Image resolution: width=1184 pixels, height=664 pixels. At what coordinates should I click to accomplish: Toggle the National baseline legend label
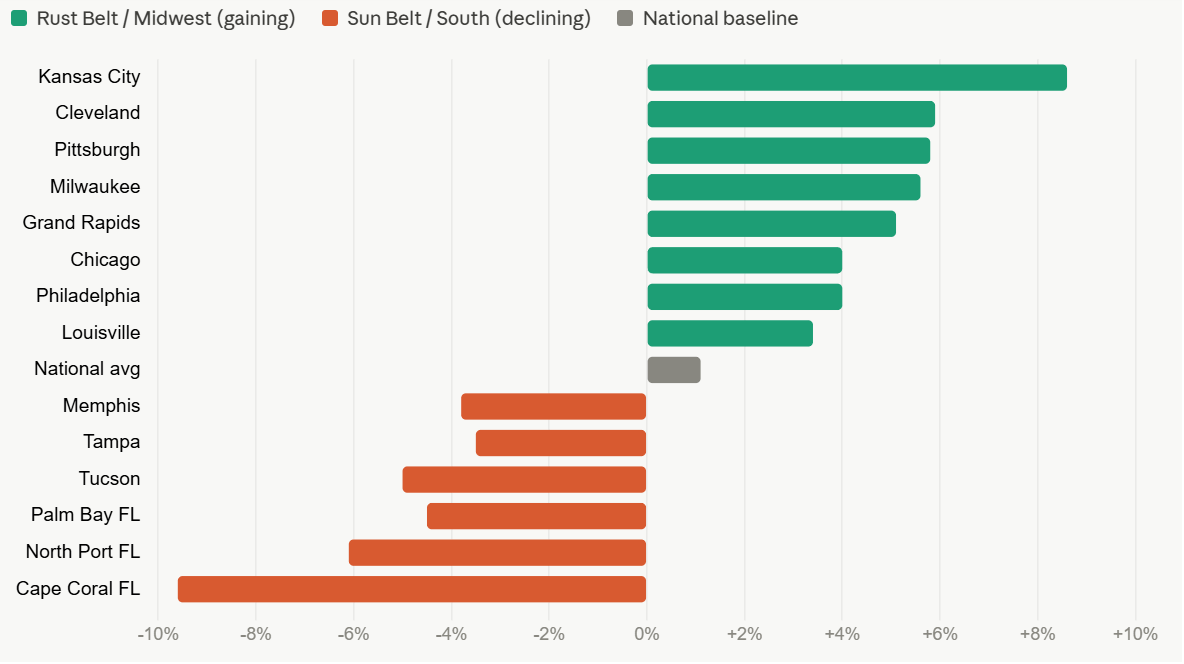click(720, 18)
